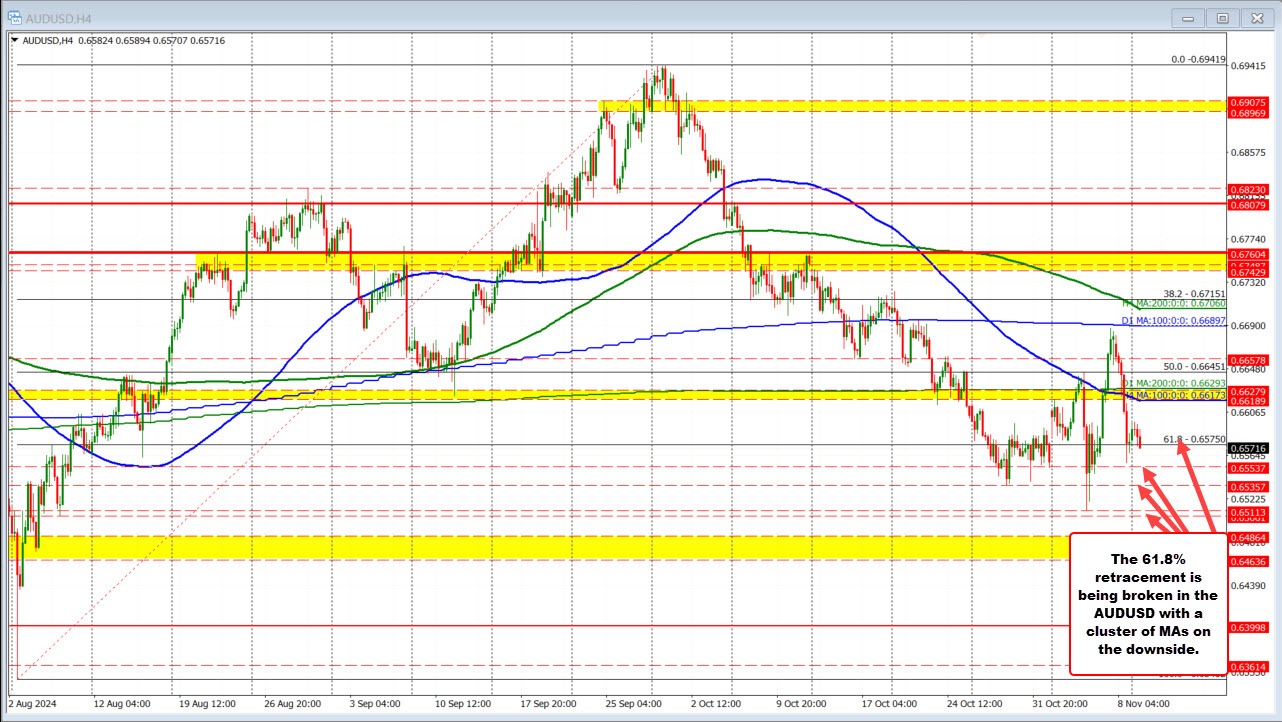This screenshot has width=1282, height=722.
Task: Restore the chart window with the maximize button
Action: pyautogui.click(x=1223, y=17)
